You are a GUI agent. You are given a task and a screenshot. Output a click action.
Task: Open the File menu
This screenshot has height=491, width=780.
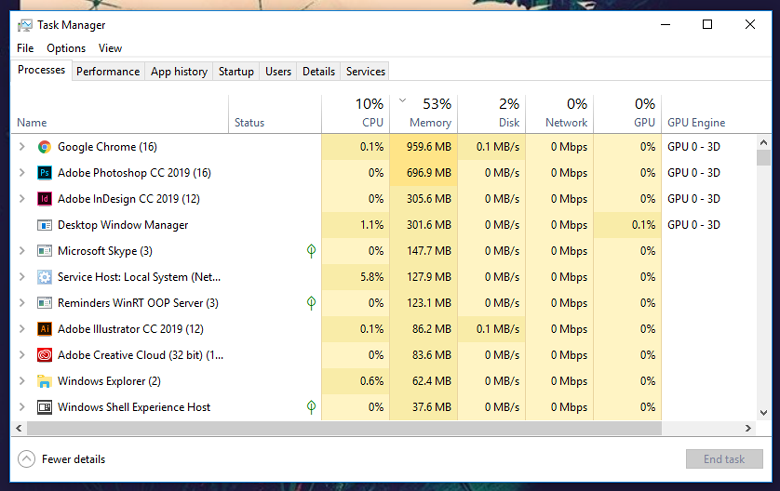25,48
